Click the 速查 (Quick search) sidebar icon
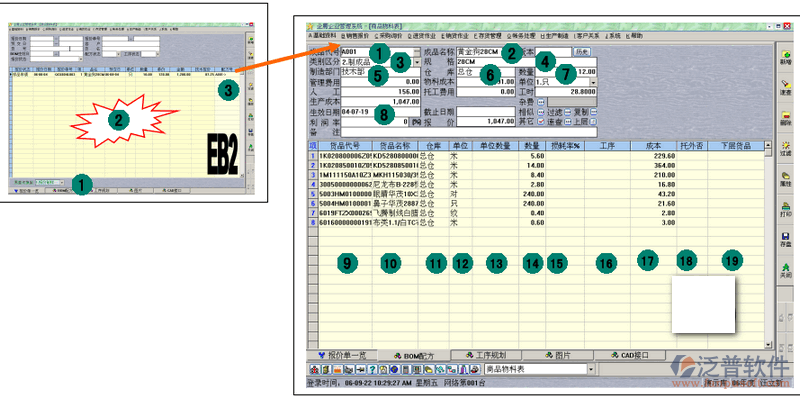800x399 pixels. 786,87
